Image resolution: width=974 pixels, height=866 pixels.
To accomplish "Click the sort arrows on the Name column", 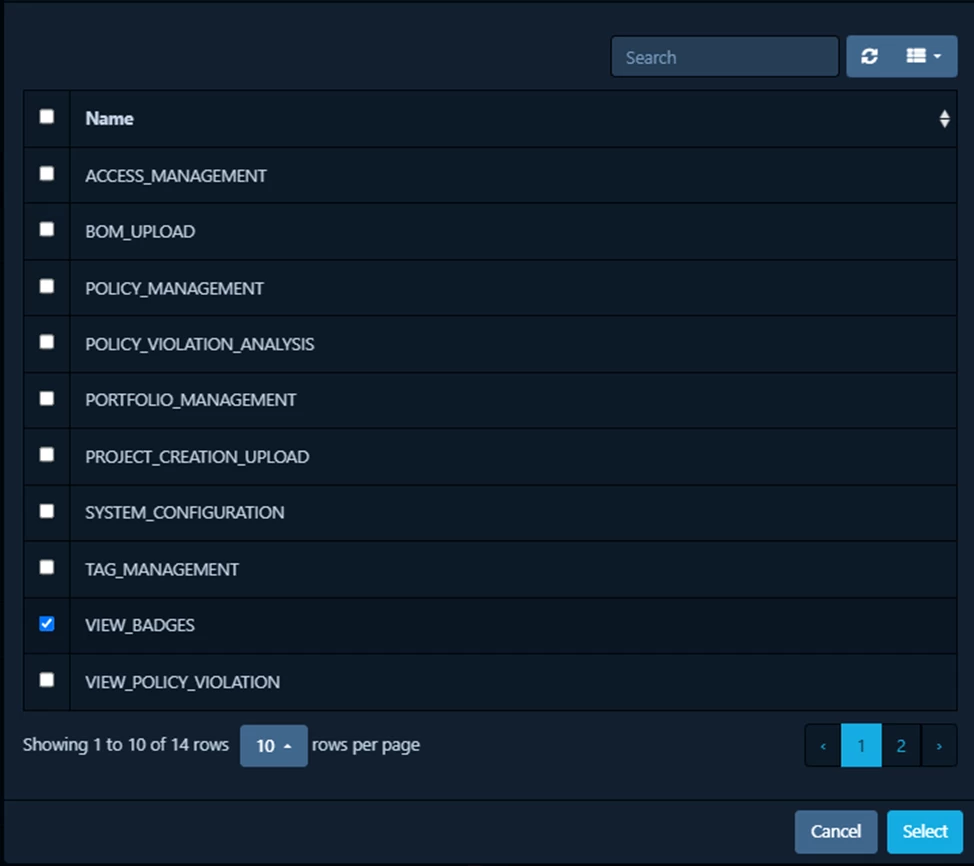I will (x=944, y=118).
